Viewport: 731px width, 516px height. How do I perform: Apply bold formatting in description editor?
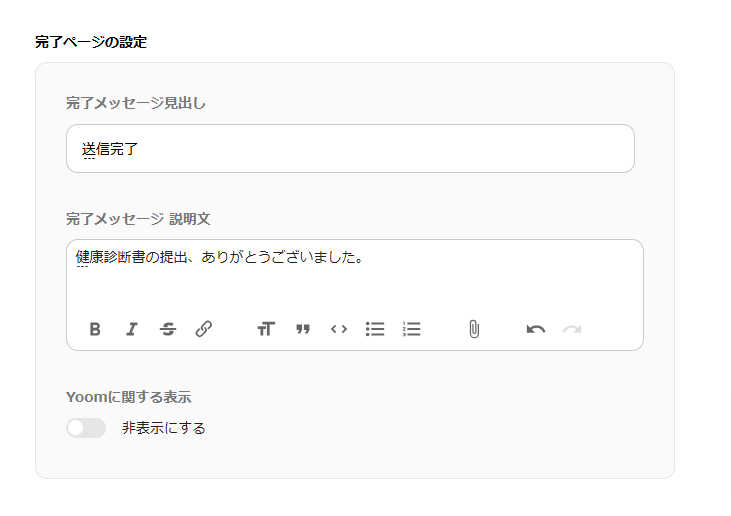pyautogui.click(x=95, y=329)
